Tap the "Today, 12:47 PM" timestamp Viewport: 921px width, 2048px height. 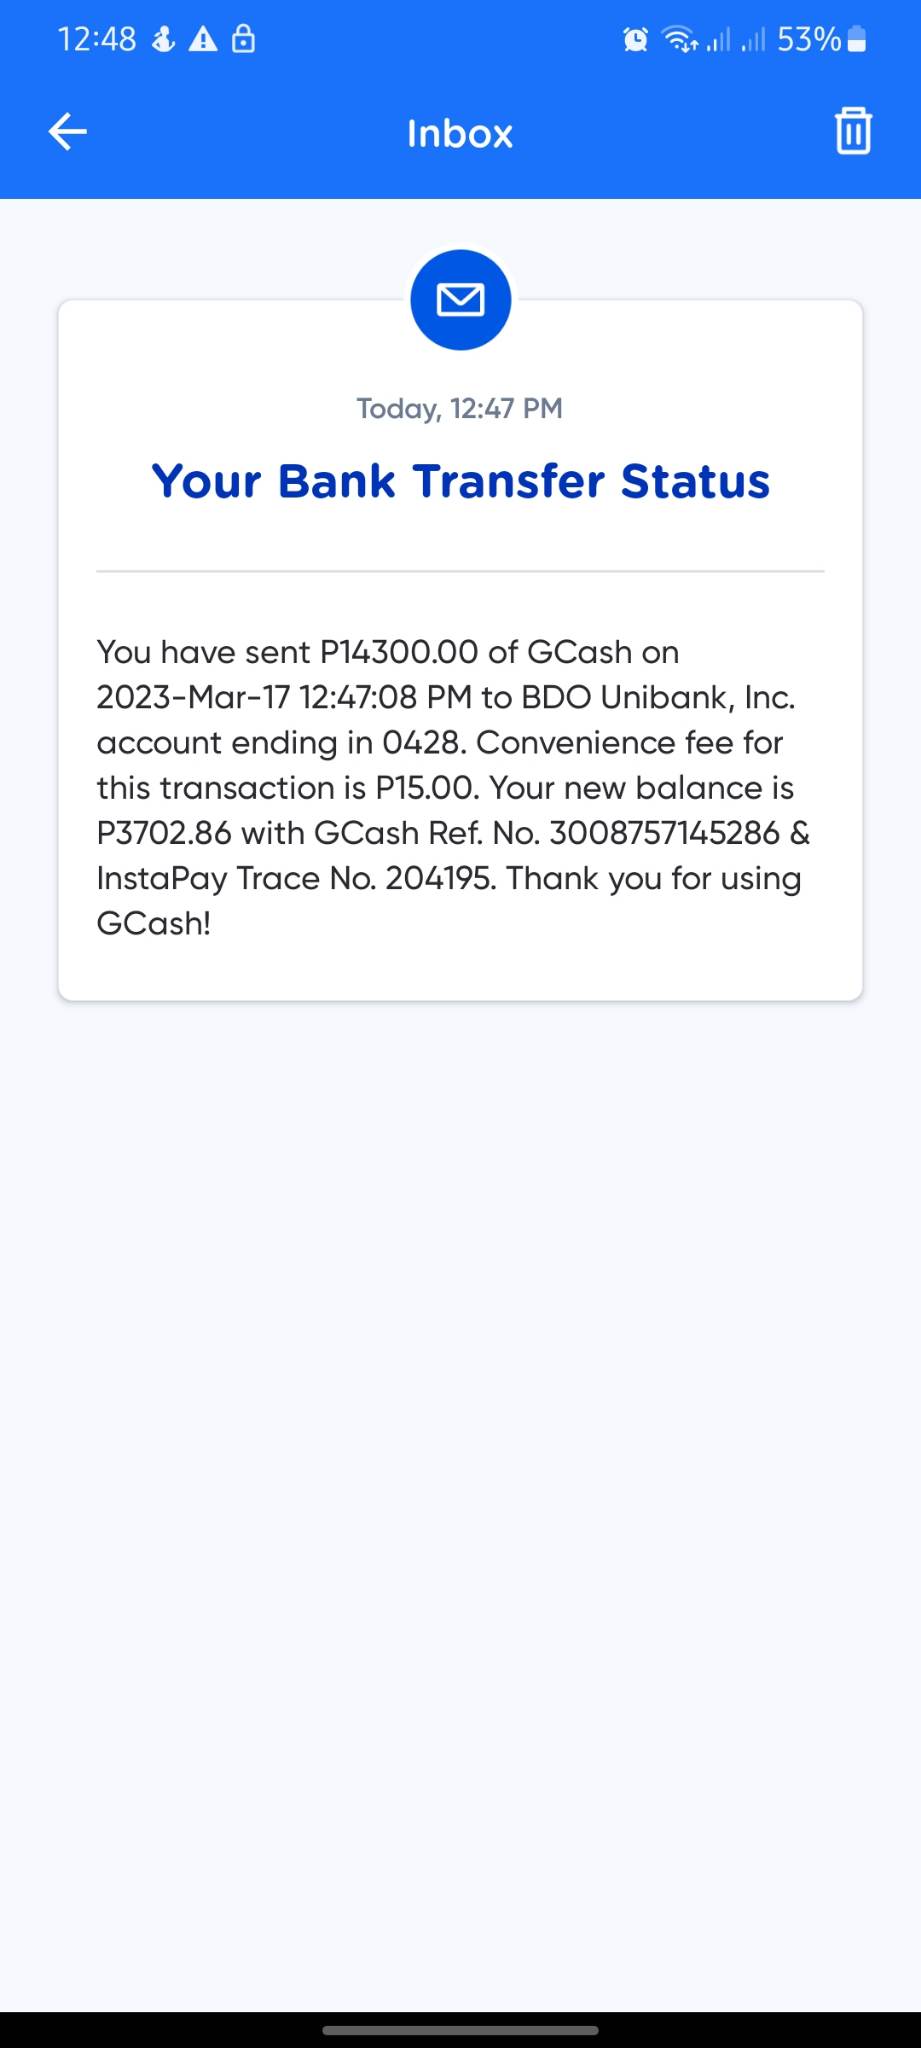(460, 409)
